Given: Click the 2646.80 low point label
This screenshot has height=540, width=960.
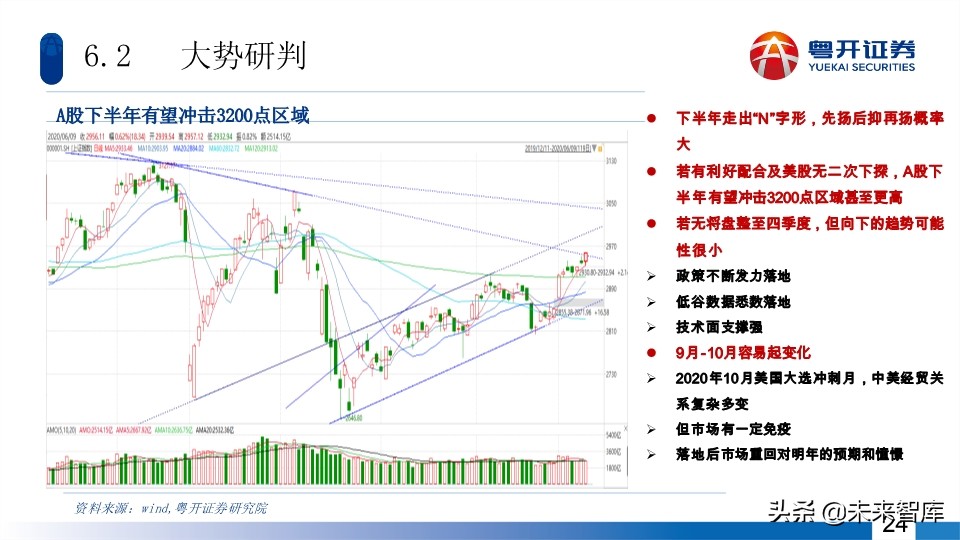Looking at the screenshot, I should coord(354,418).
